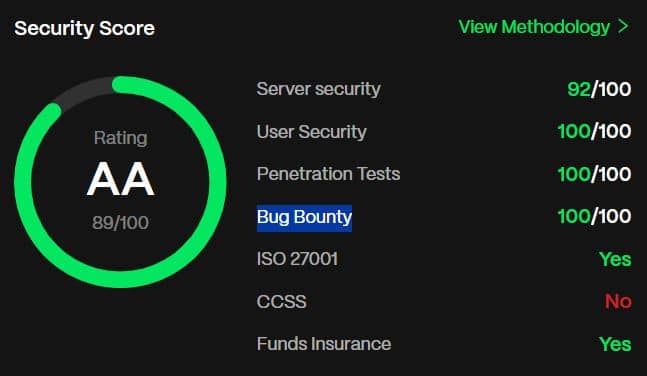Click the User Security 100/100 score

594,132
